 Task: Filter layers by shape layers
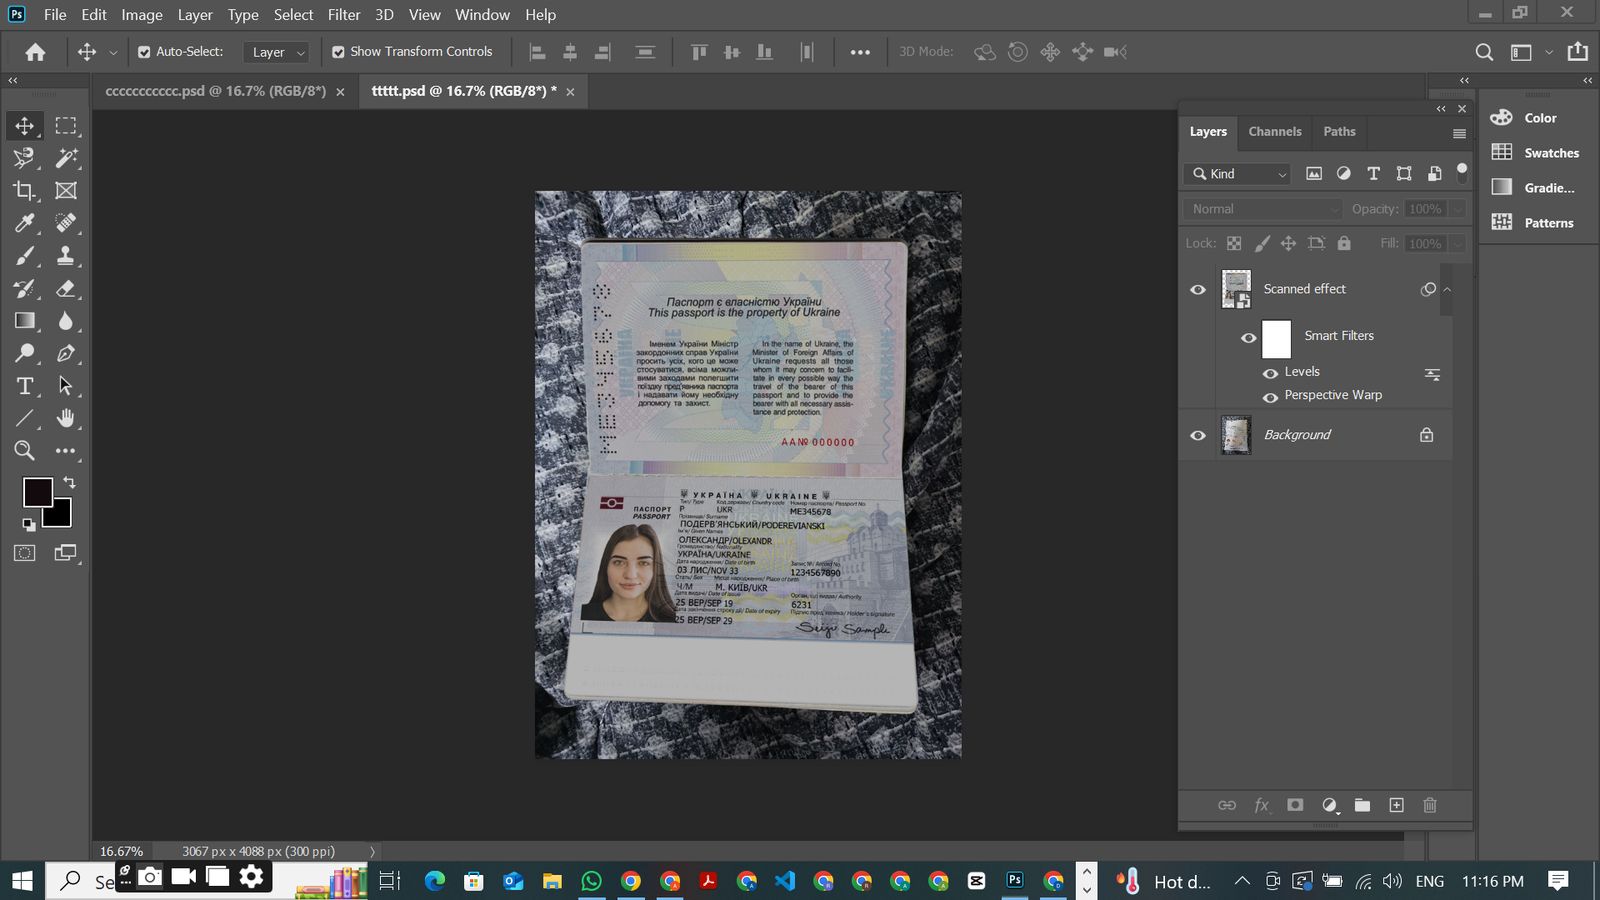(x=1404, y=174)
